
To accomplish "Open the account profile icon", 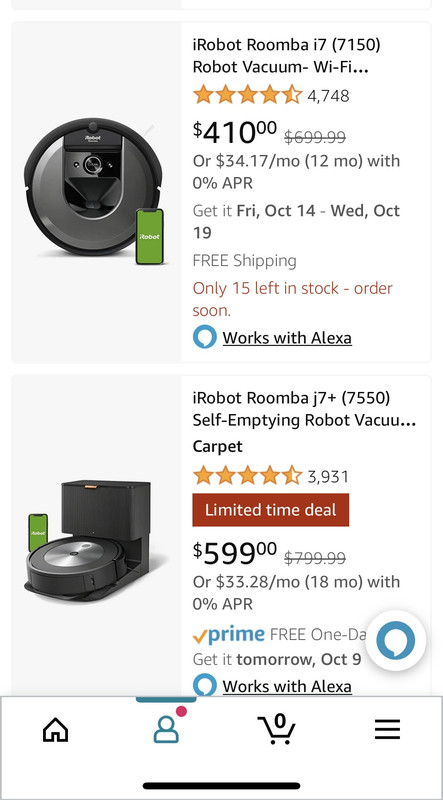I will point(166,730).
